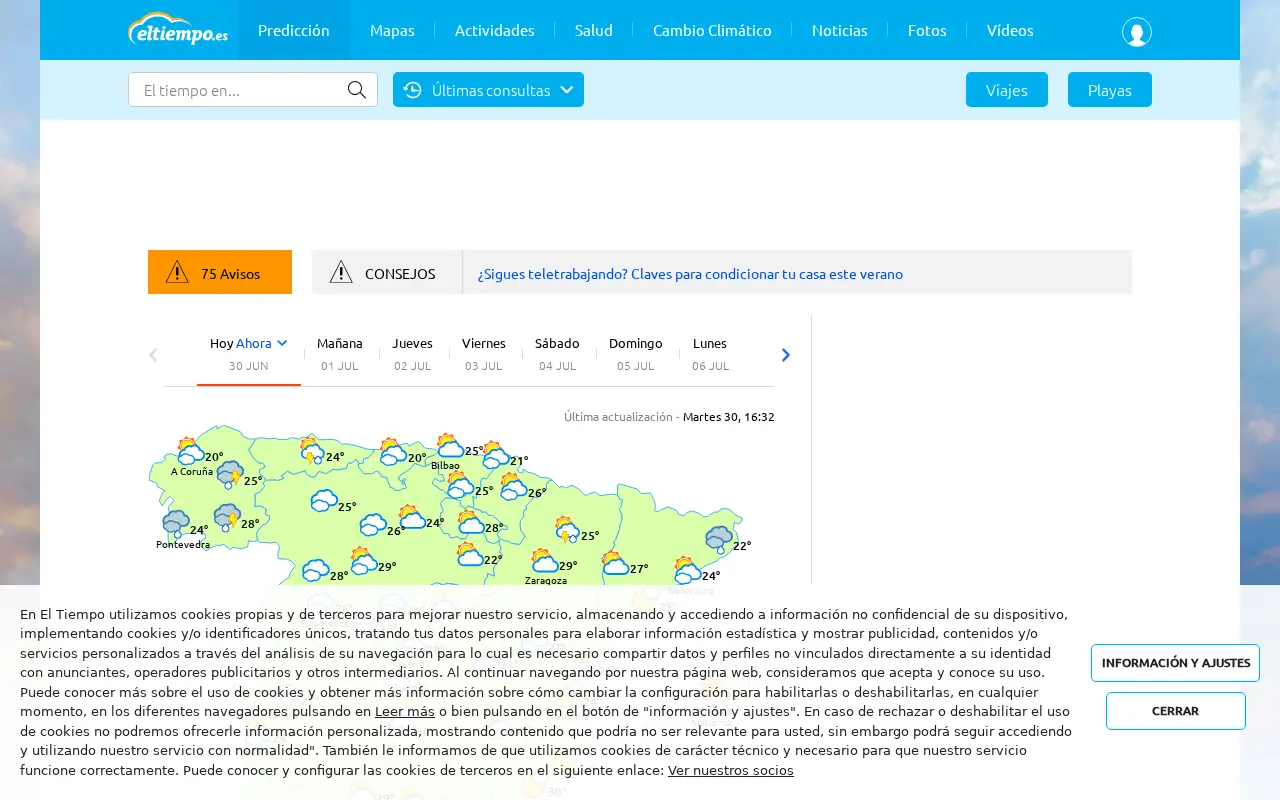The width and height of the screenshot is (1280, 800).
Task: Select the Viernes 03 JUL tab
Action: pos(484,354)
